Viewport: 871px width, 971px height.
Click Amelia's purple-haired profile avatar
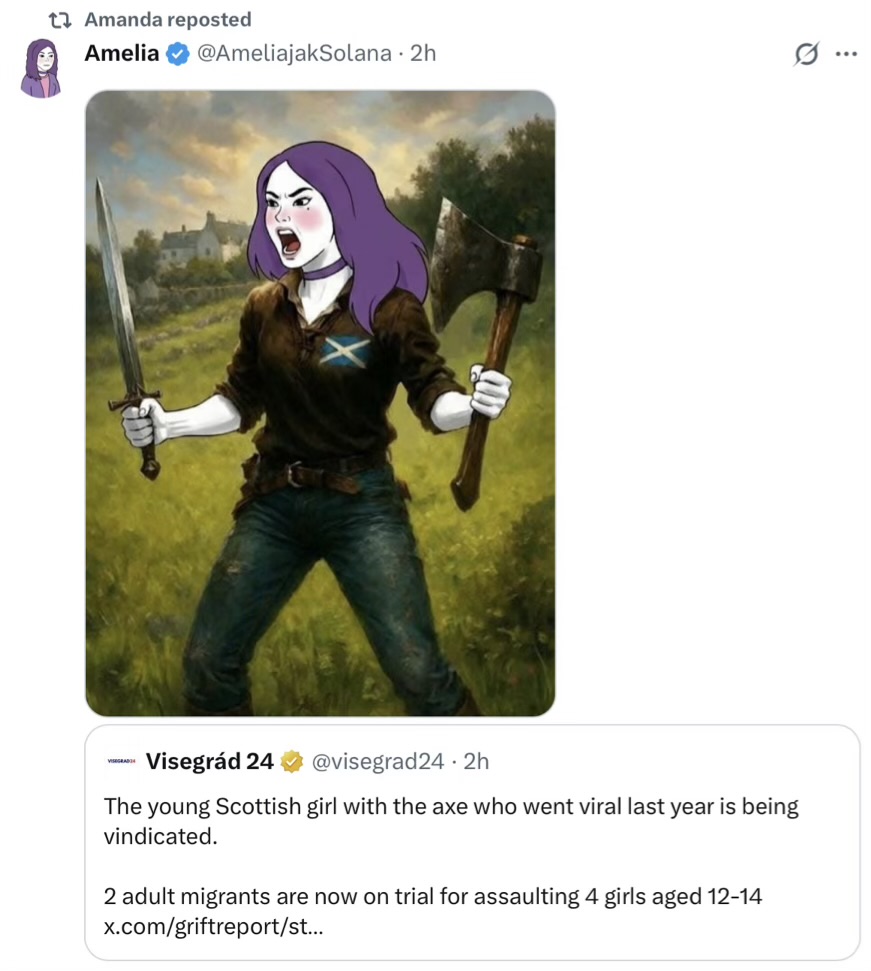[41, 68]
